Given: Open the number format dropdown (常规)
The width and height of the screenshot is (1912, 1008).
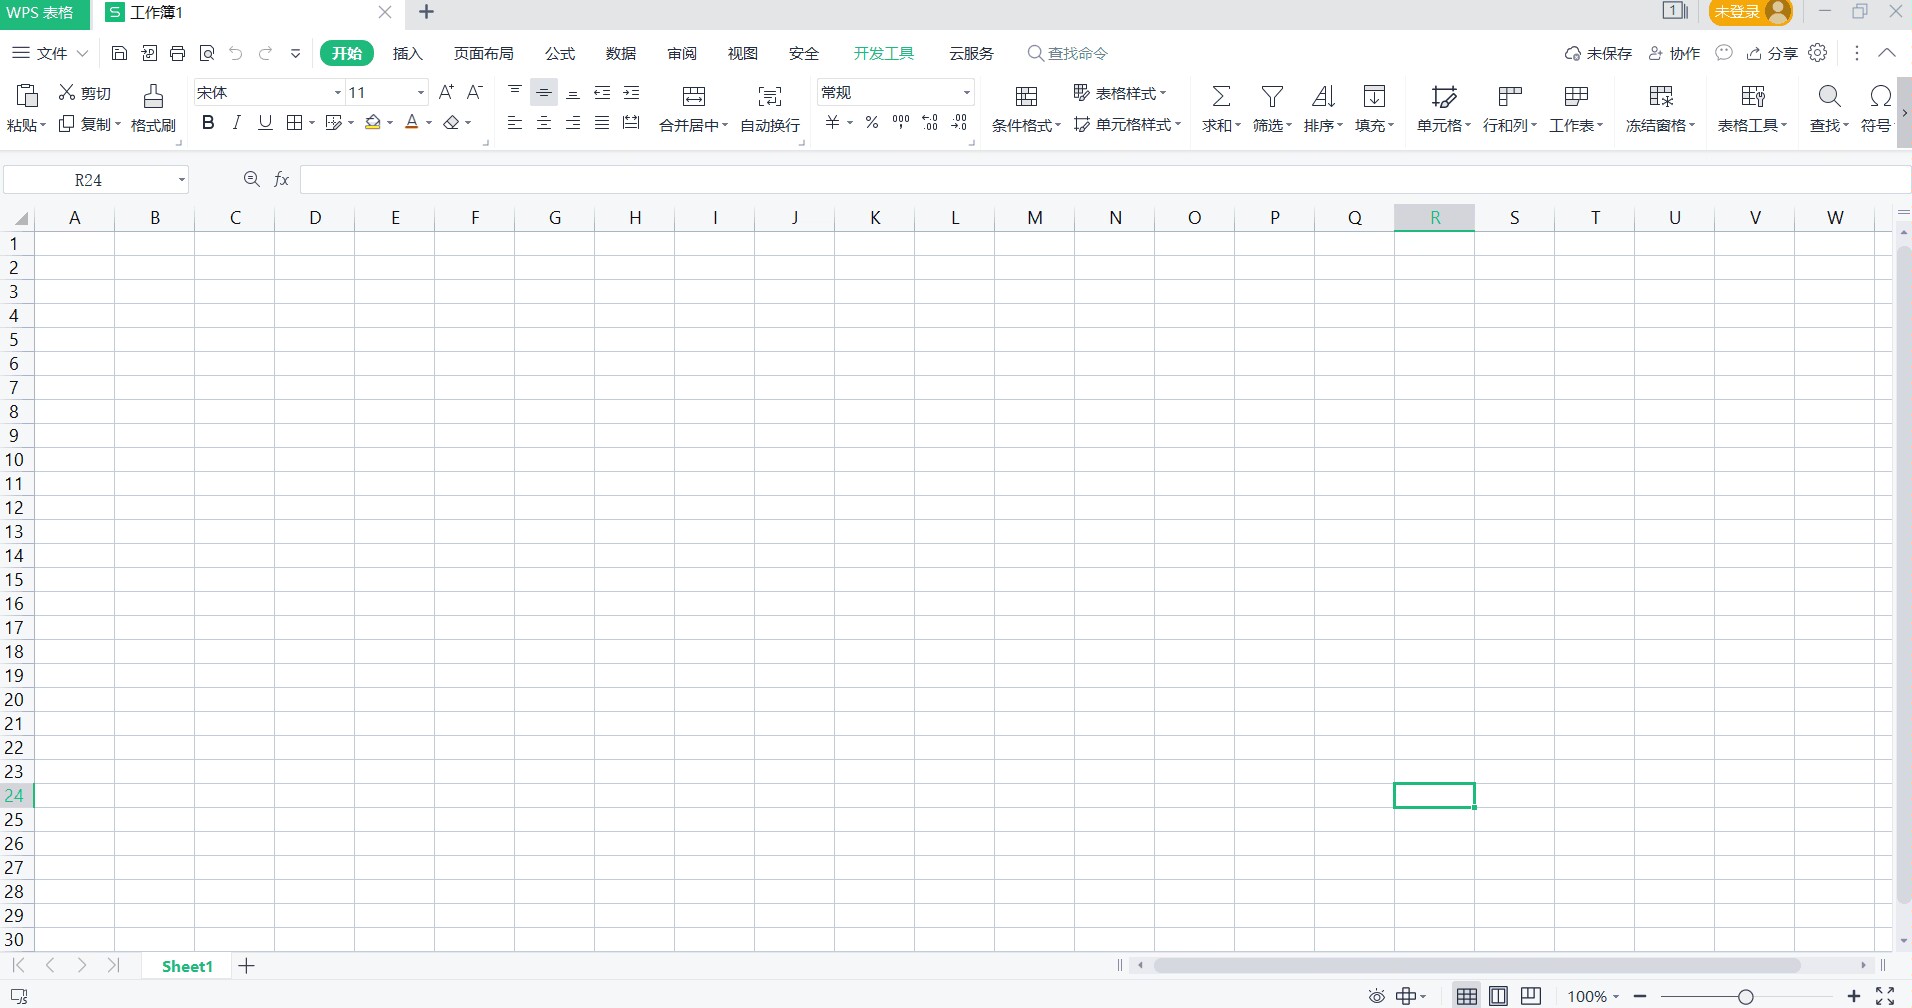Looking at the screenshot, I should pyautogui.click(x=966, y=93).
